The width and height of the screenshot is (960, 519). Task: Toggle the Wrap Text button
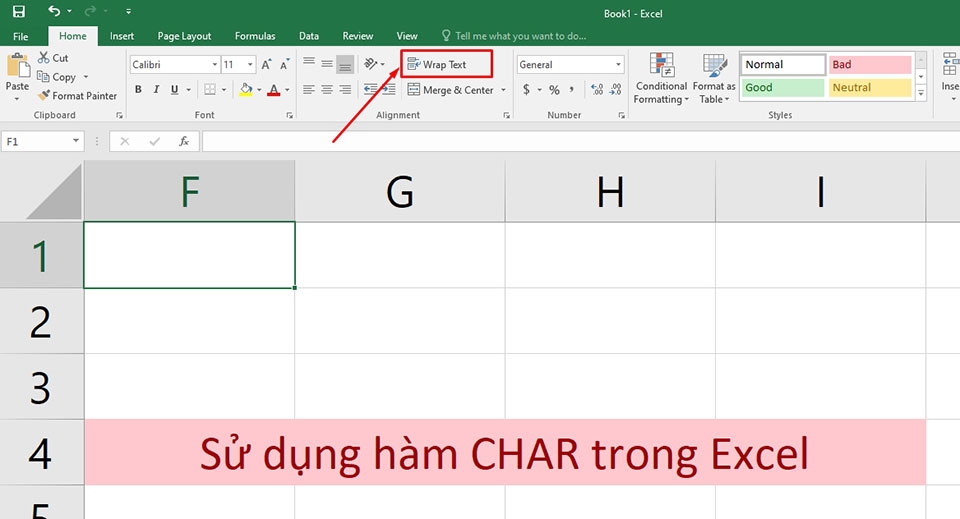pyautogui.click(x=447, y=64)
